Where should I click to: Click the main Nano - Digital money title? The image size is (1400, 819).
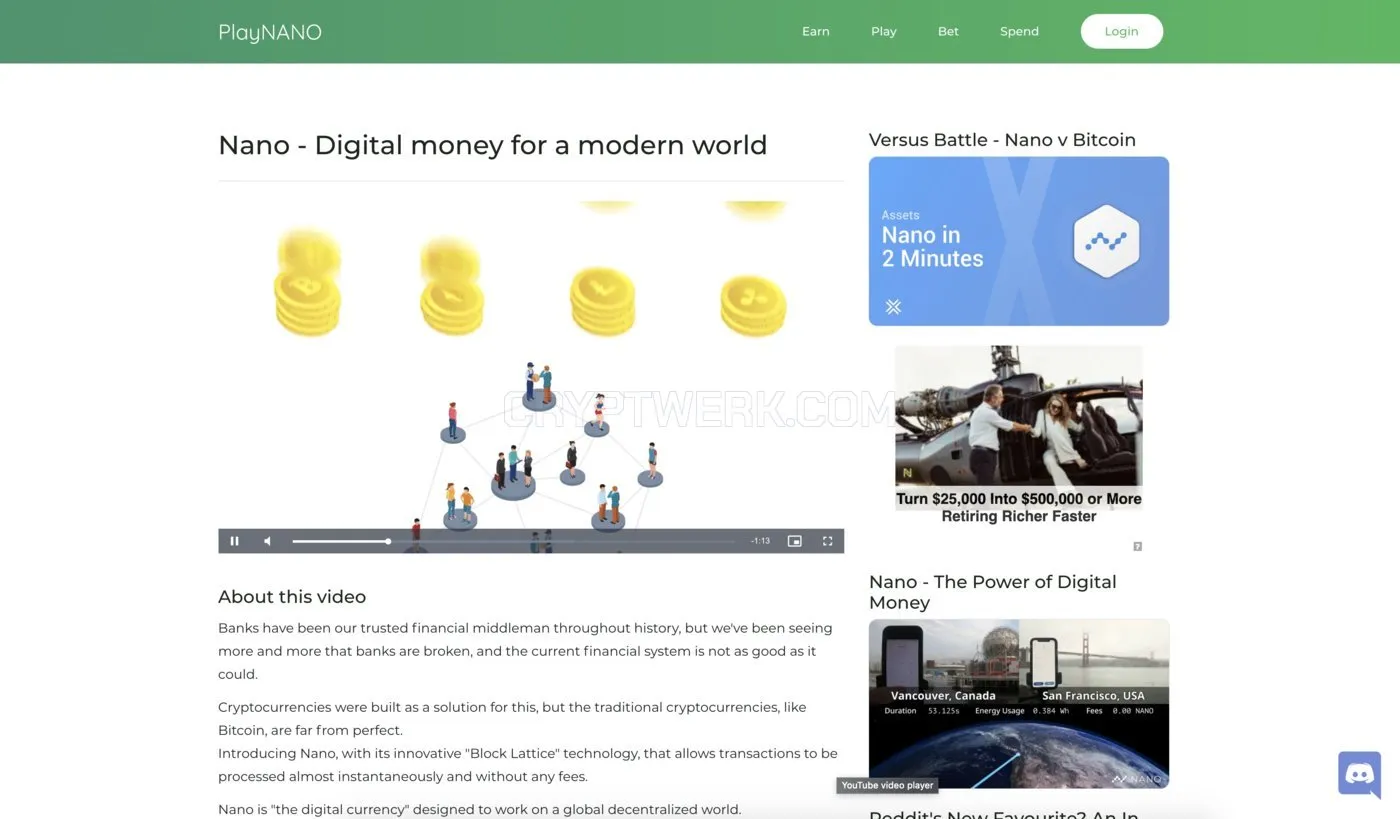(x=493, y=145)
